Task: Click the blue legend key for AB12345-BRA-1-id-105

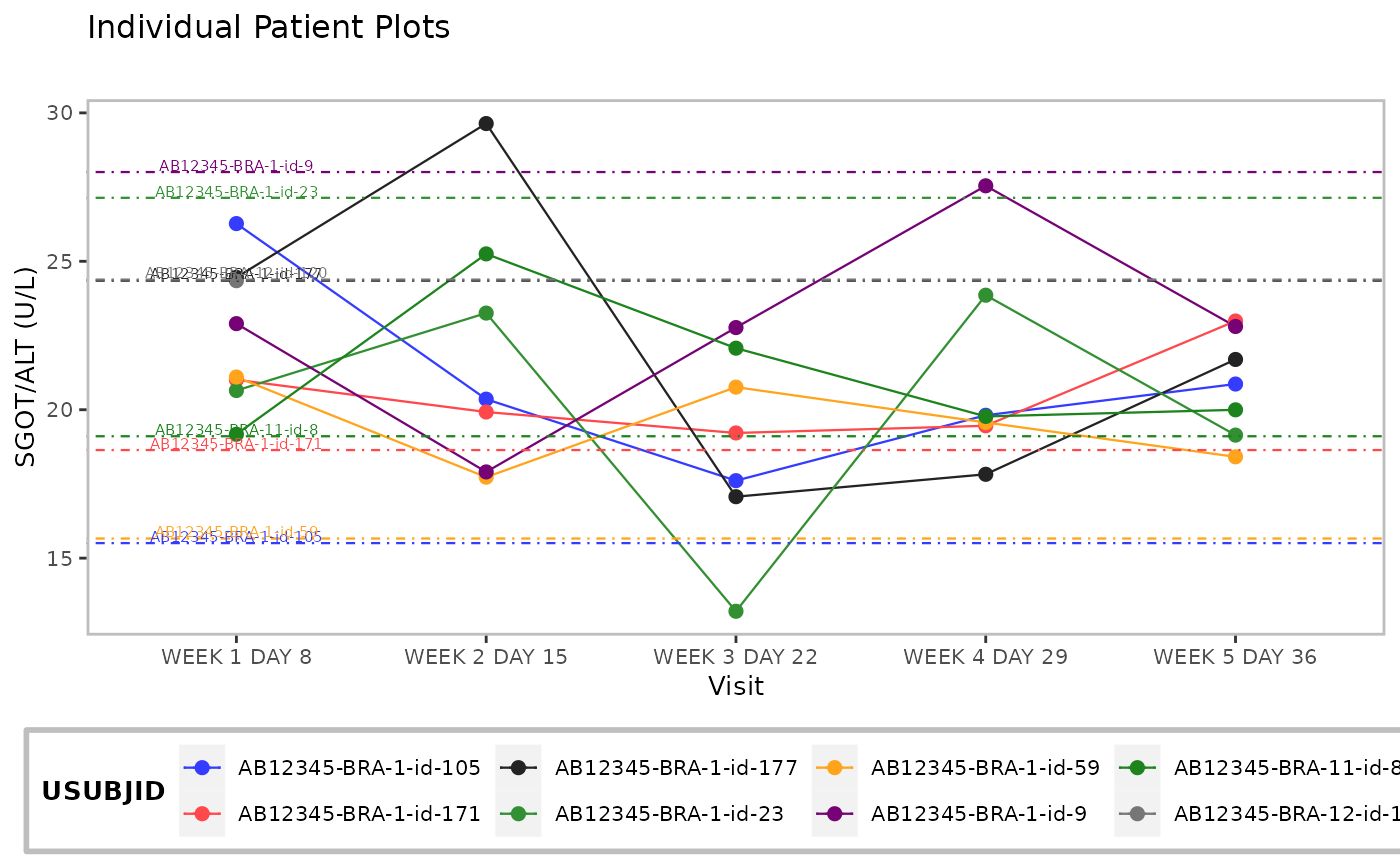Action: pos(202,768)
